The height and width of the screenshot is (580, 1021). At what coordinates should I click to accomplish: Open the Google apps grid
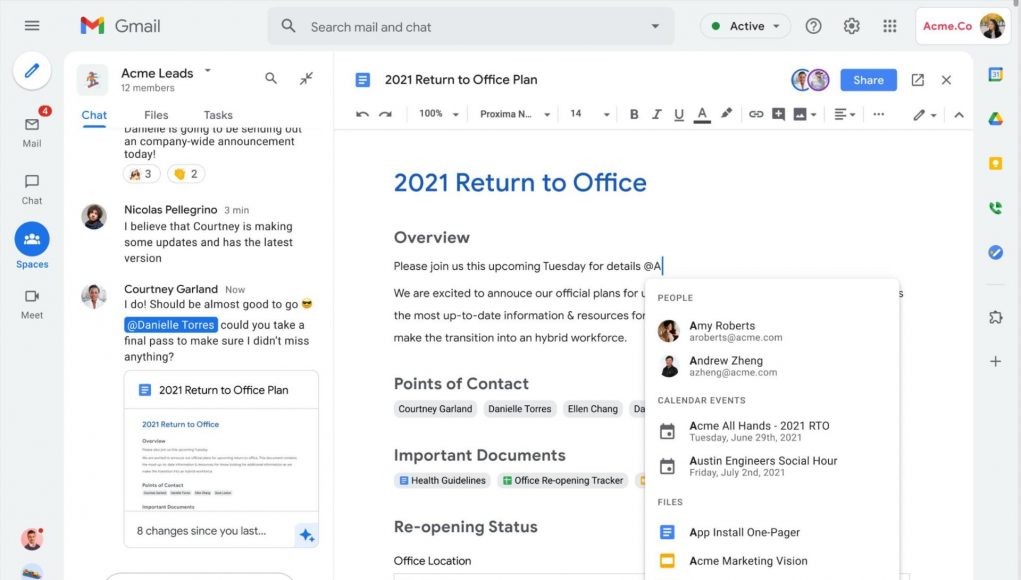click(889, 26)
